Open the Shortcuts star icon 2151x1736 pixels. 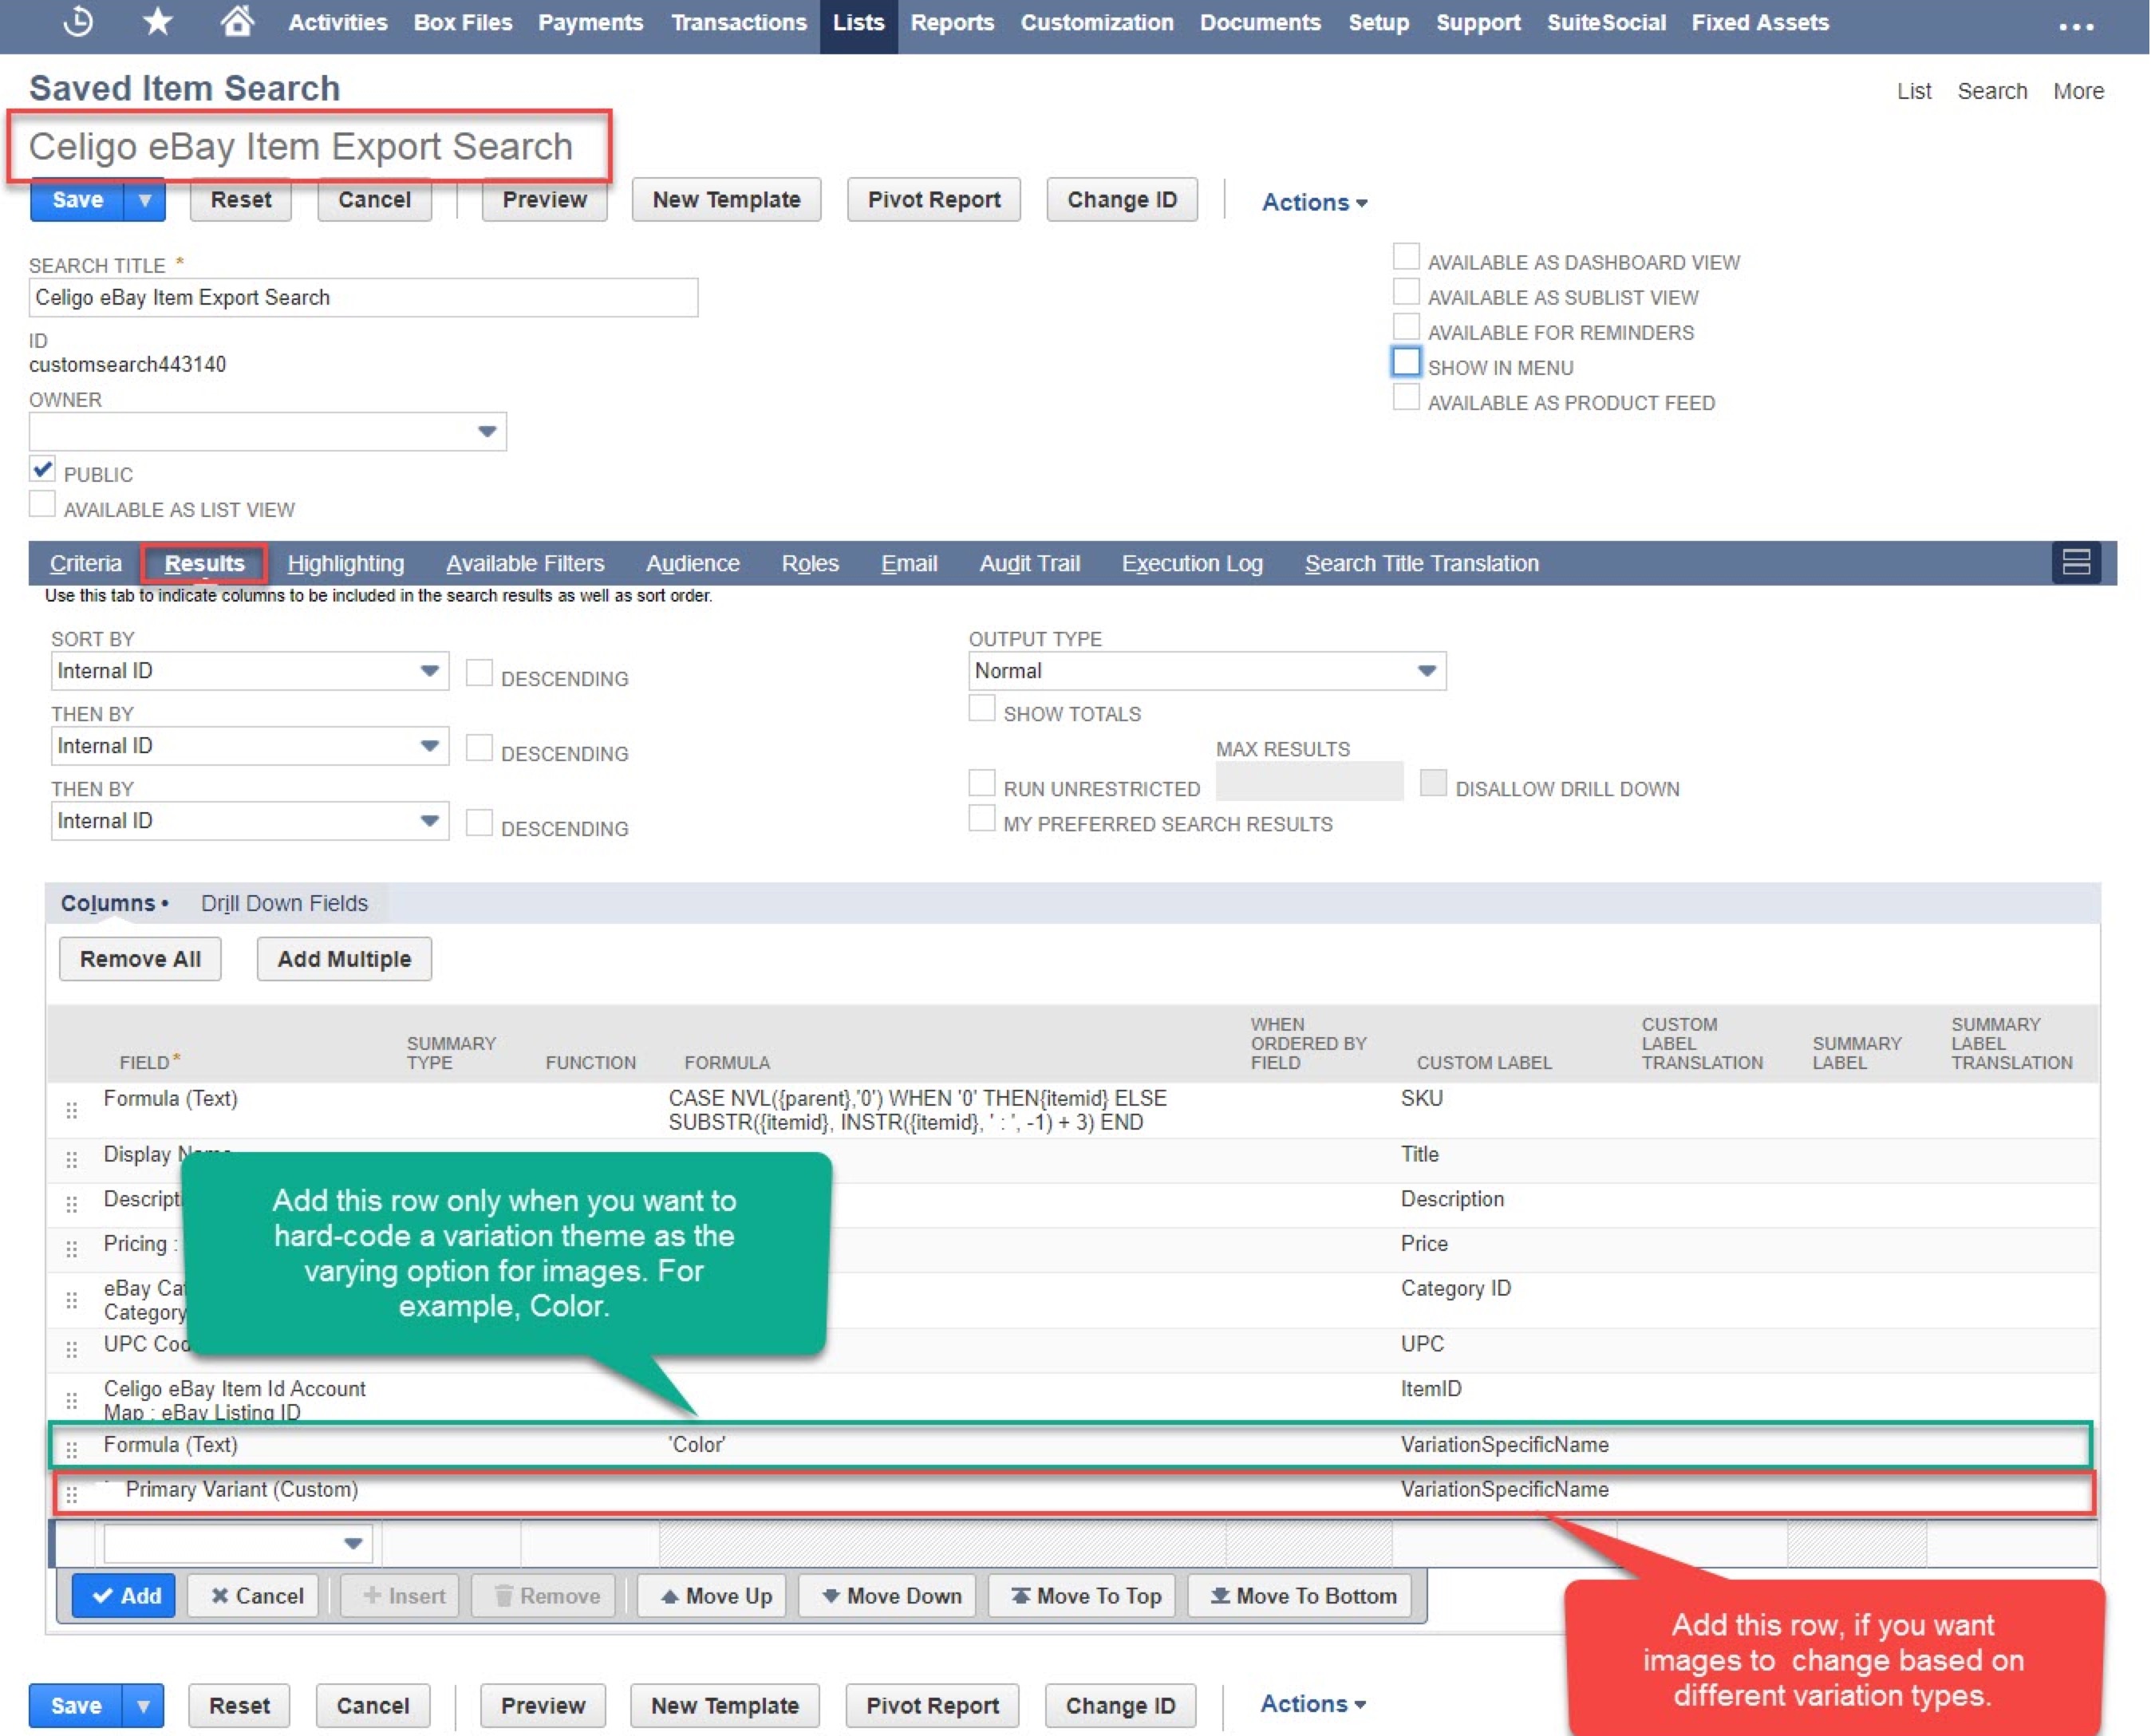click(158, 21)
